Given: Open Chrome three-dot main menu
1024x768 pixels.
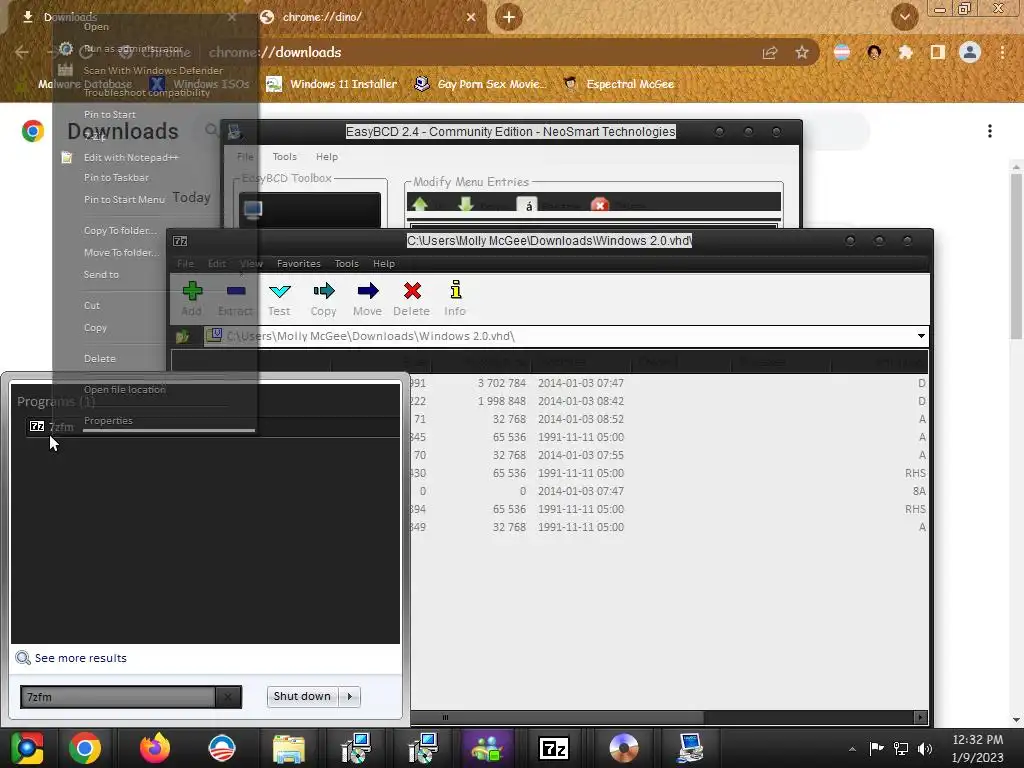Looking at the screenshot, I should pyautogui.click(x=1002, y=52).
